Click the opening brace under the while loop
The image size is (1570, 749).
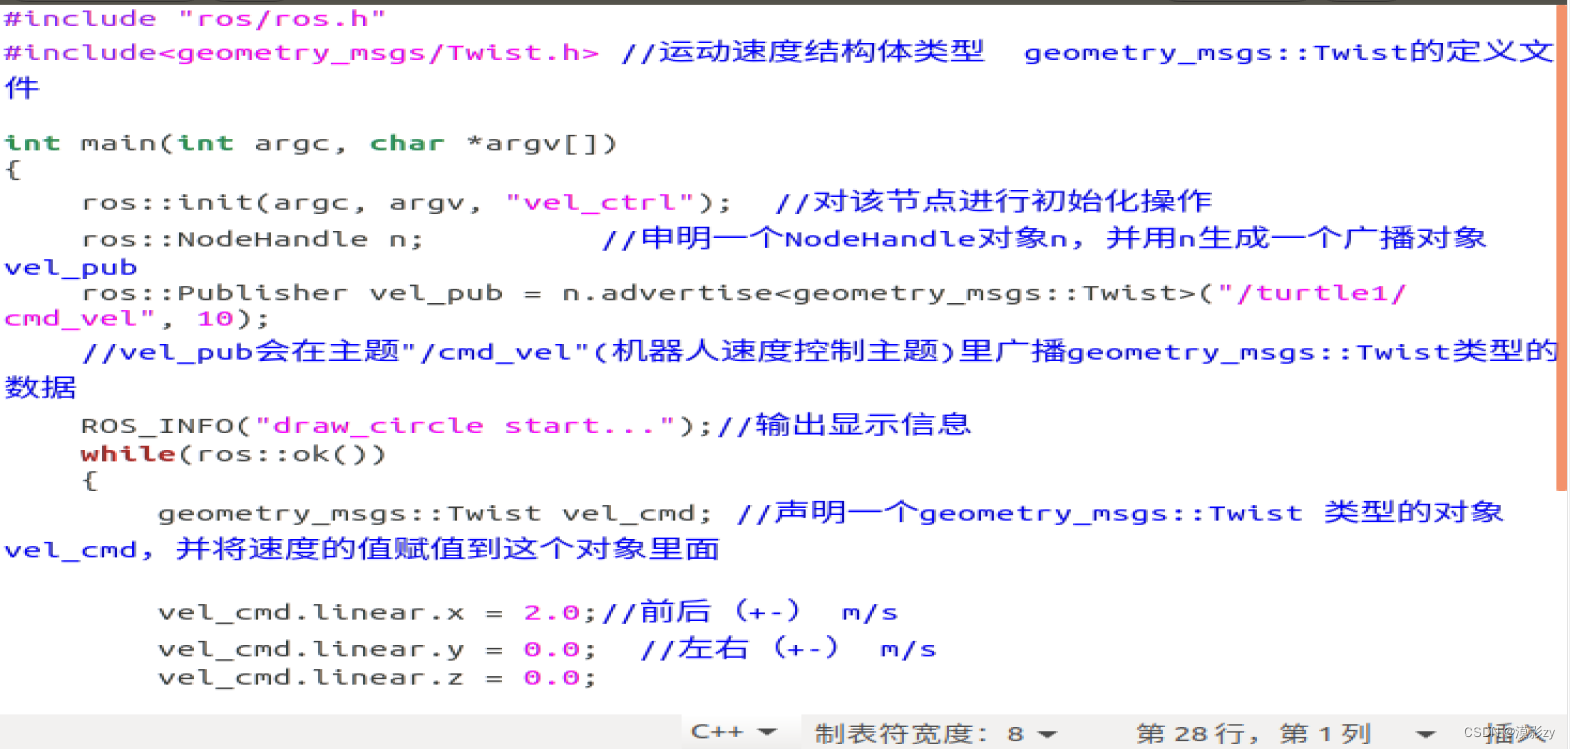[x=90, y=481]
